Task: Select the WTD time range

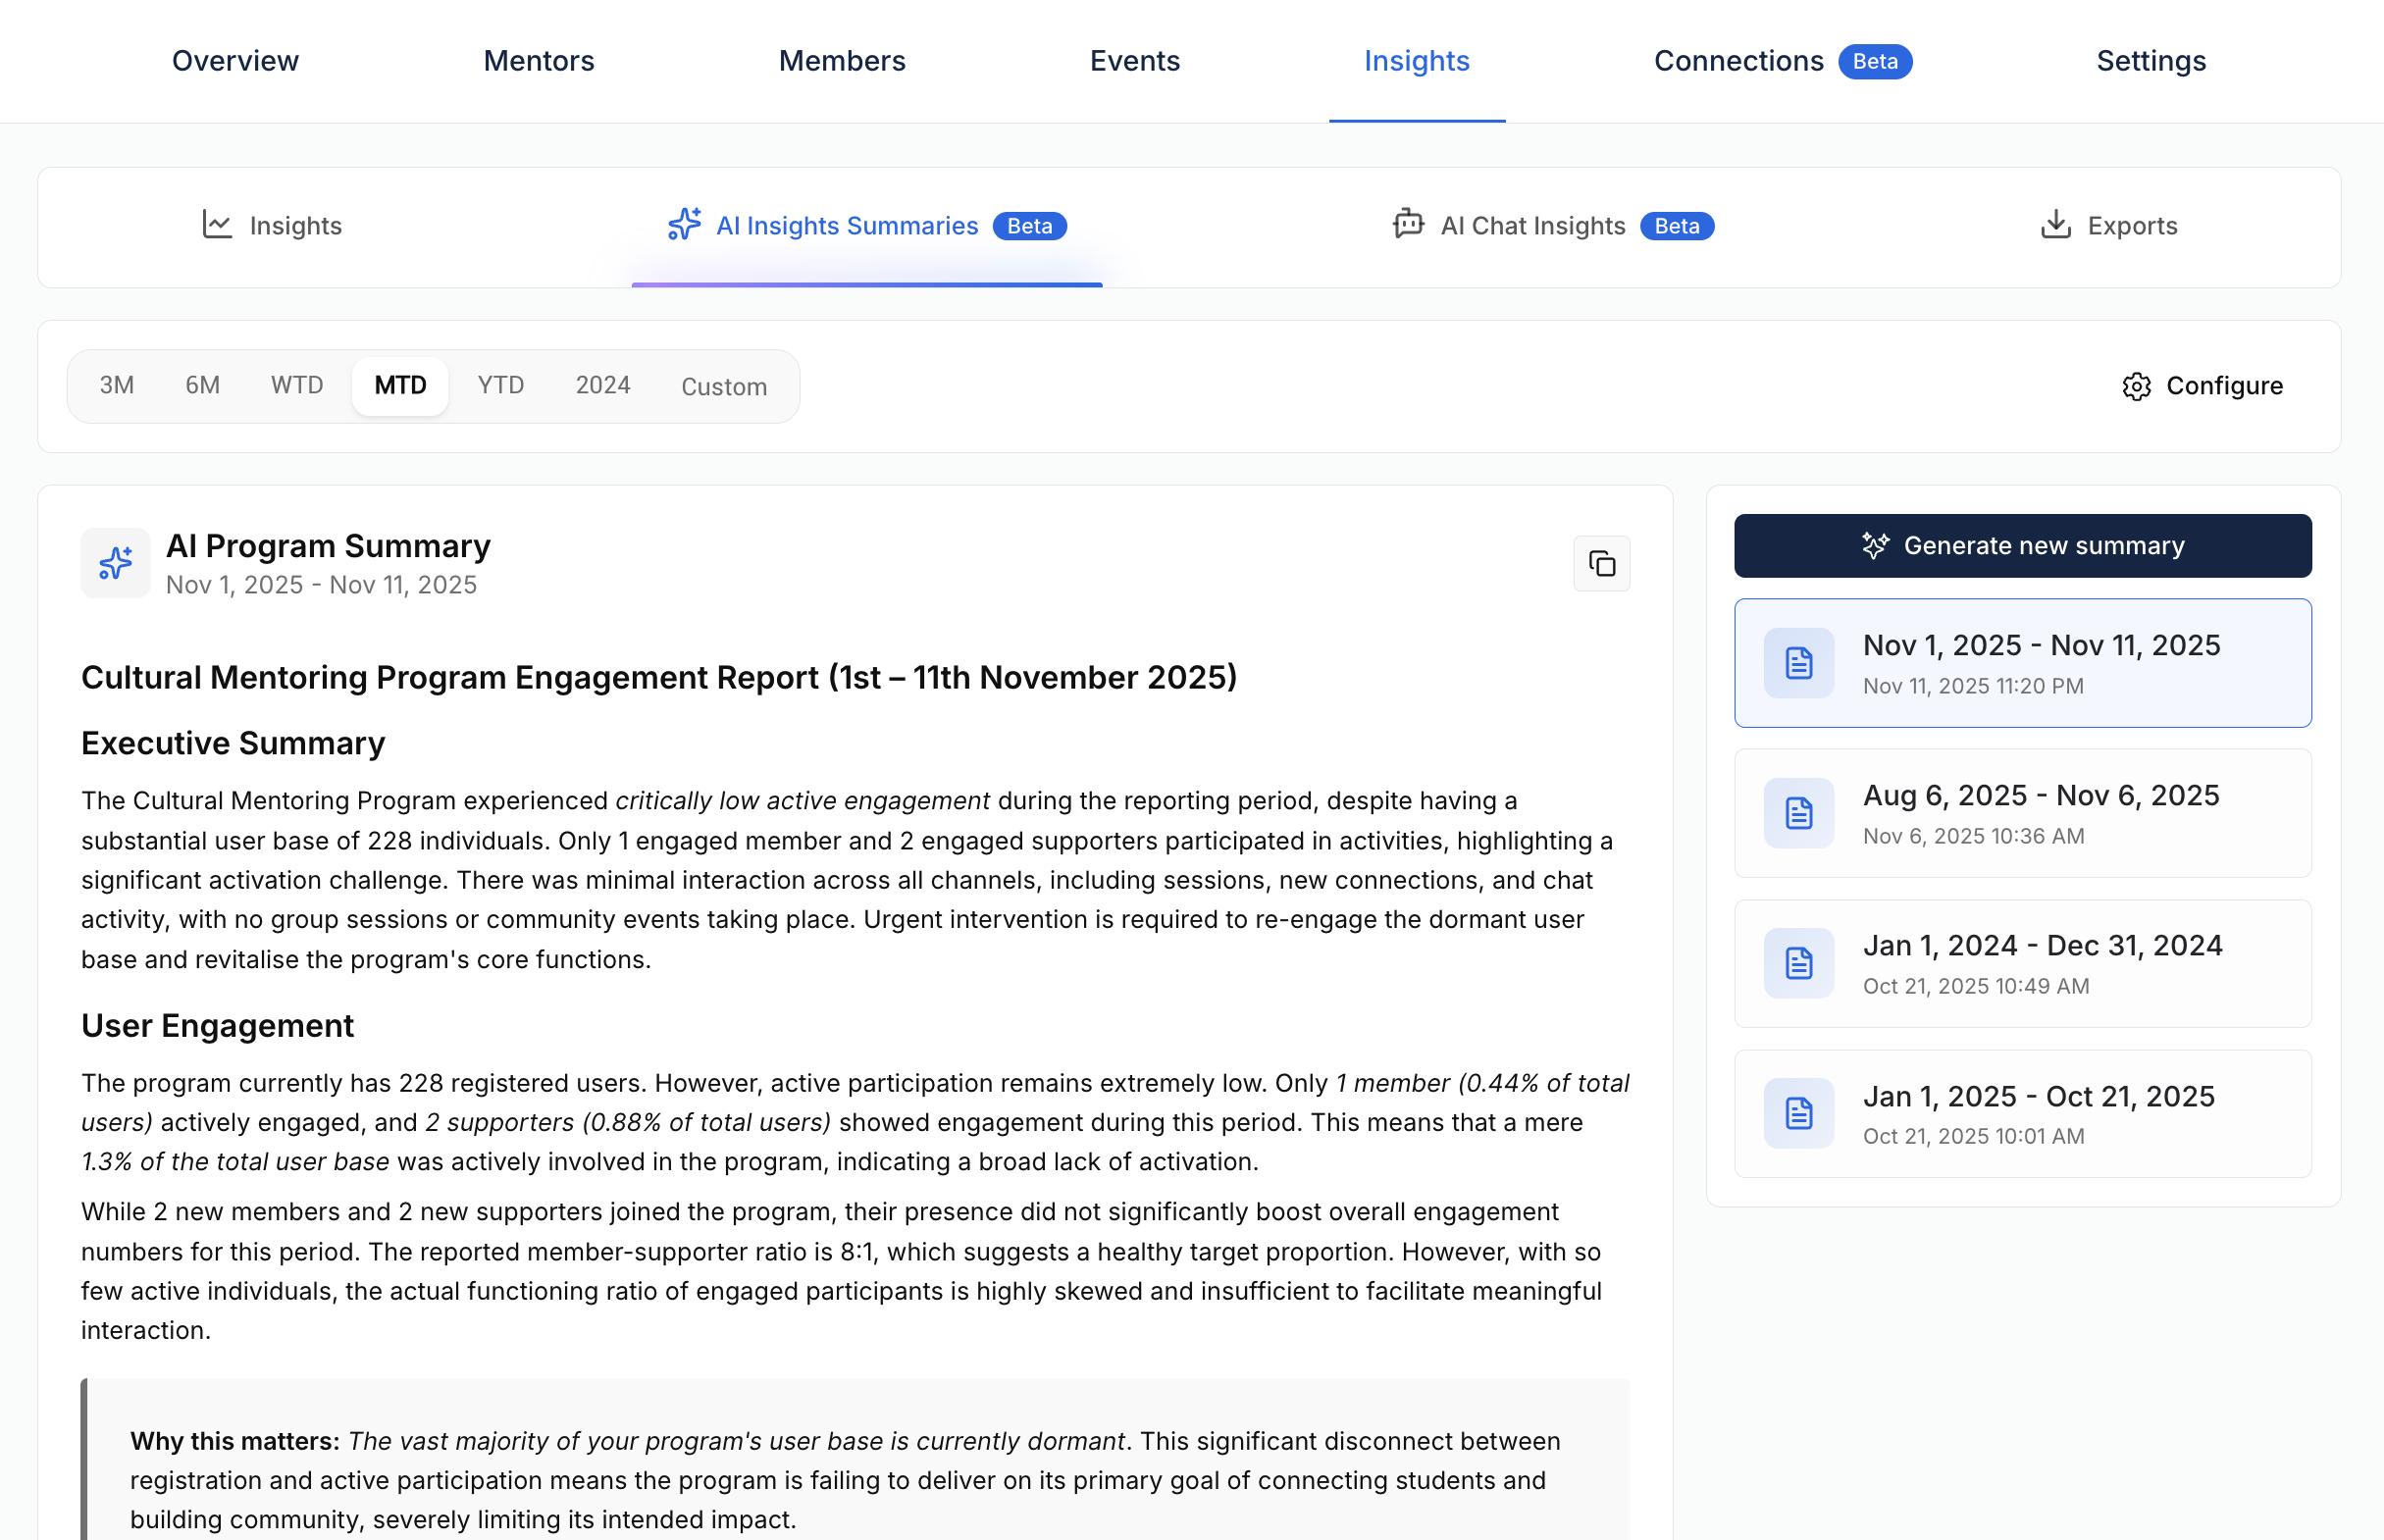Action: click(x=297, y=386)
